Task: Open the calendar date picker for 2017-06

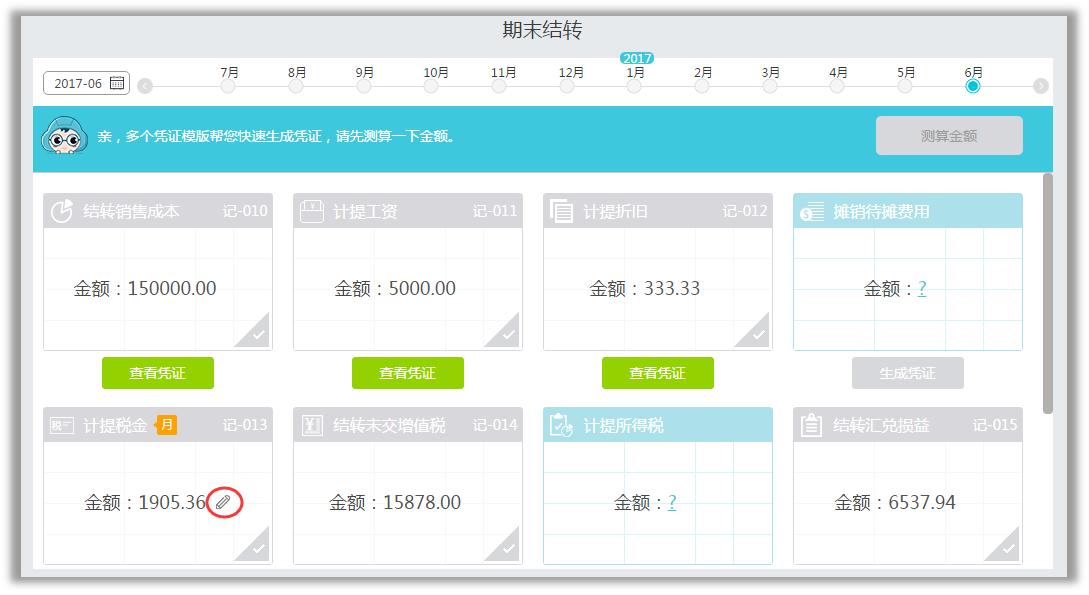Action: pos(117,83)
